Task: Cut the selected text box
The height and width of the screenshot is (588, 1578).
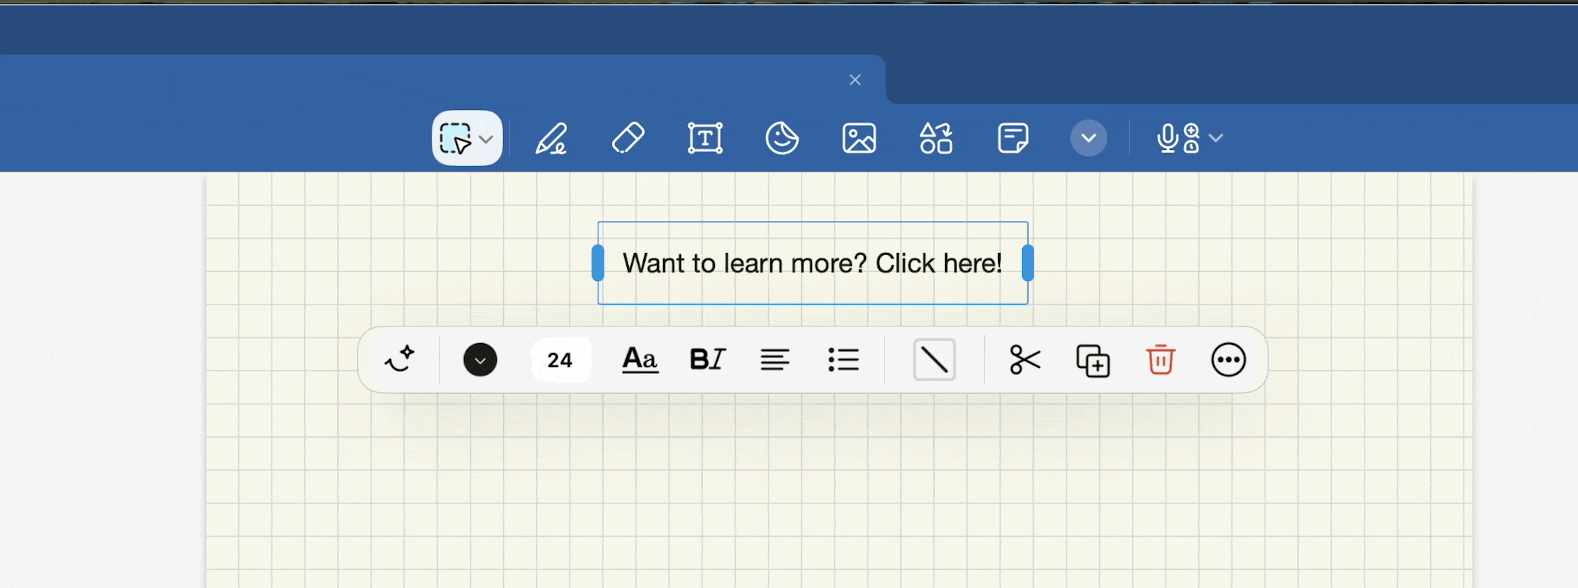Action: [x=1025, y=359]
